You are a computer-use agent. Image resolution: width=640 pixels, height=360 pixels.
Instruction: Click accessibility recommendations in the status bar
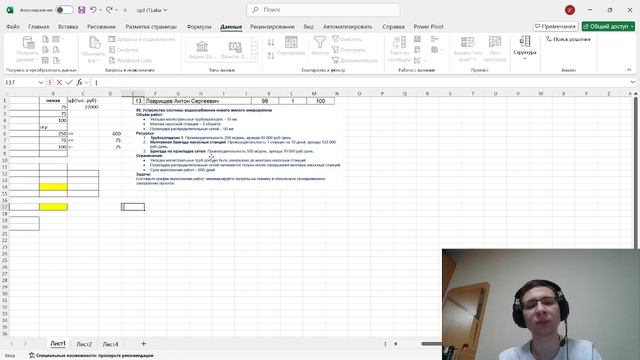coord(91,356)
